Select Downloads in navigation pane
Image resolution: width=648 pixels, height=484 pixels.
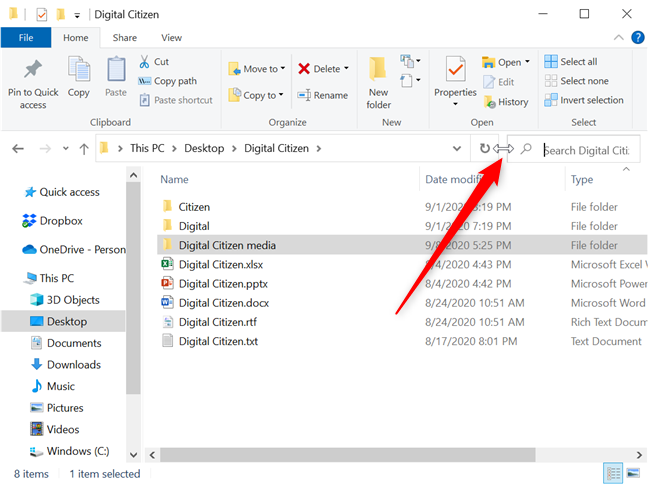[x=66, y=364]
